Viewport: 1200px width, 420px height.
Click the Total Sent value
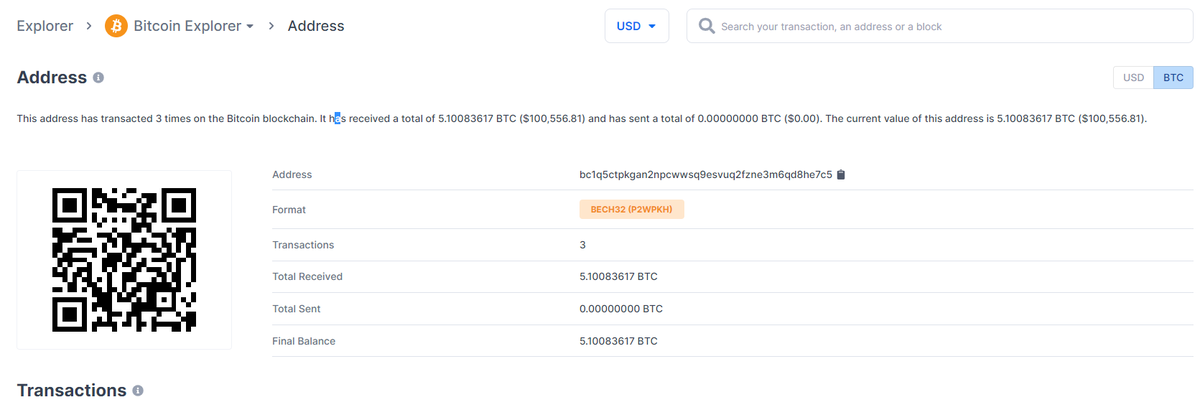[621, 309]
